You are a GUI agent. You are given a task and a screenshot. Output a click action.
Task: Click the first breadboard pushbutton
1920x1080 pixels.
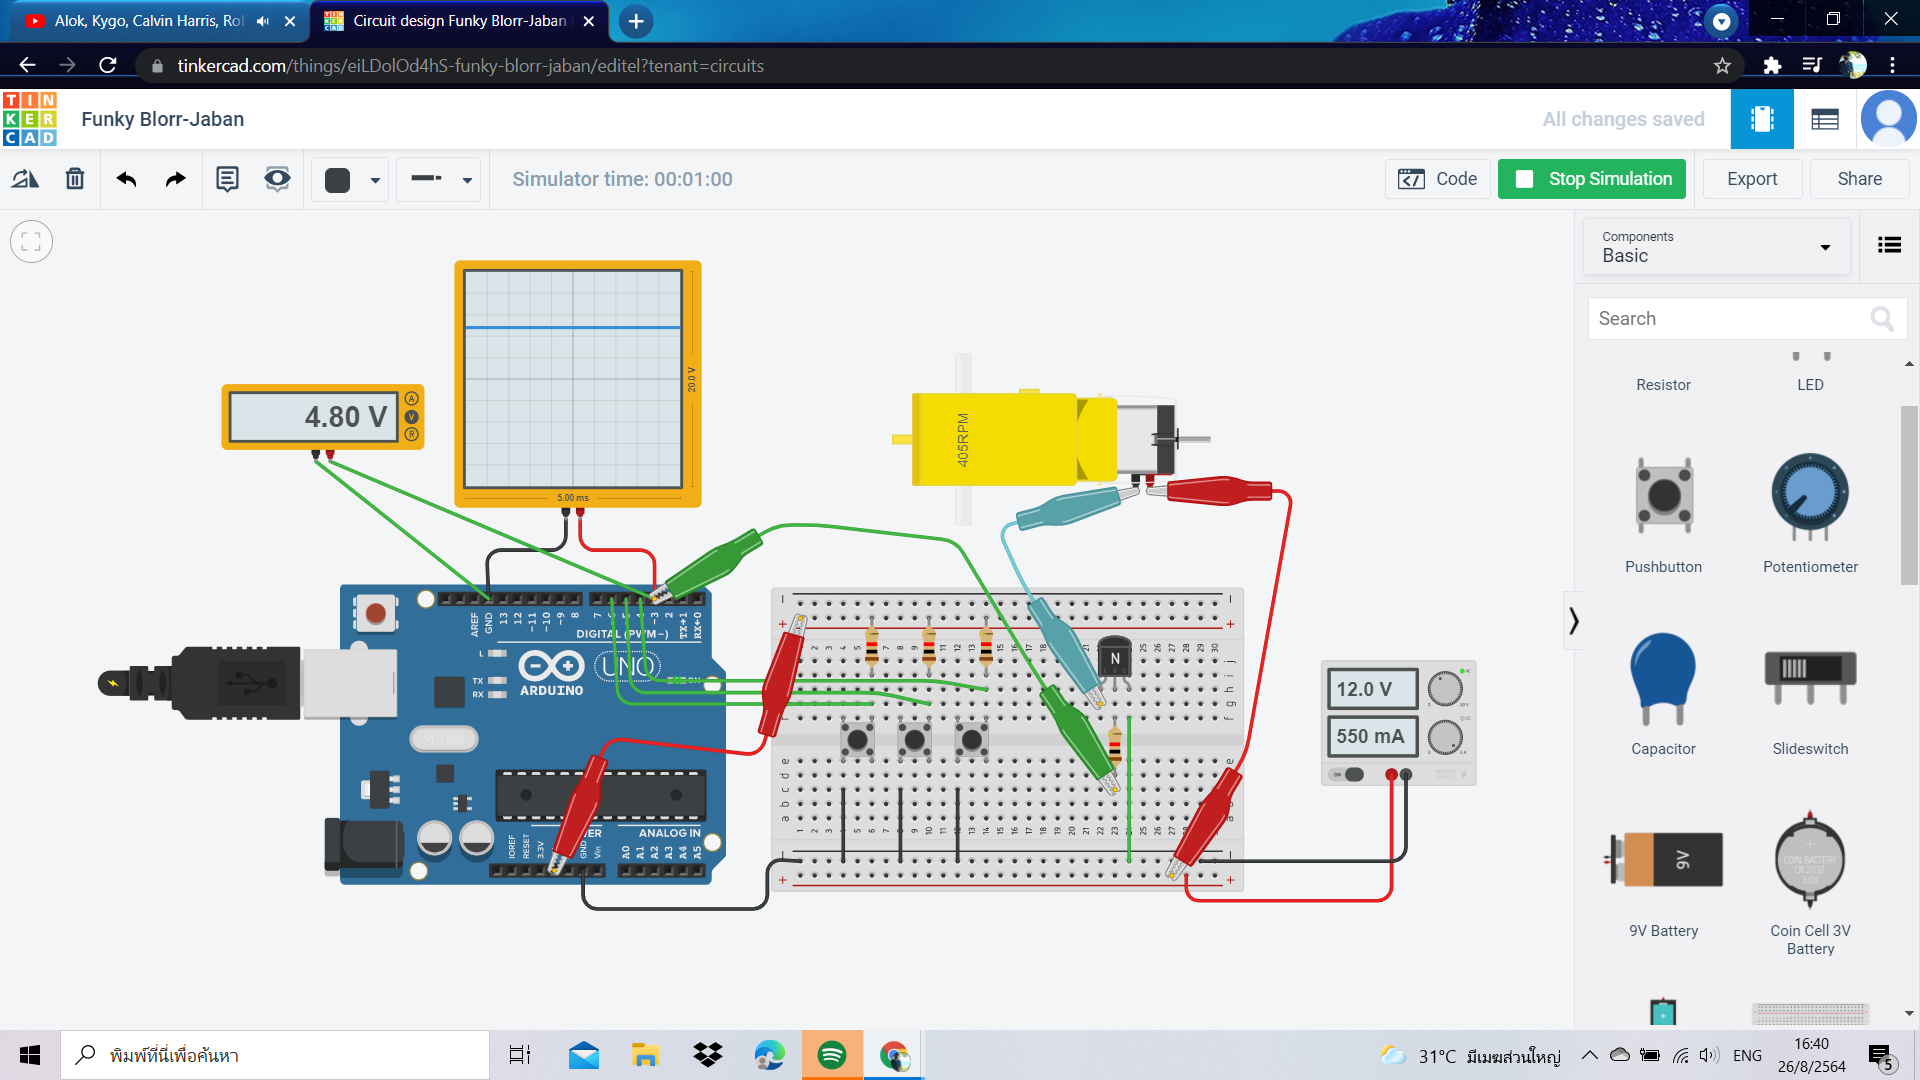pos(857,740)
